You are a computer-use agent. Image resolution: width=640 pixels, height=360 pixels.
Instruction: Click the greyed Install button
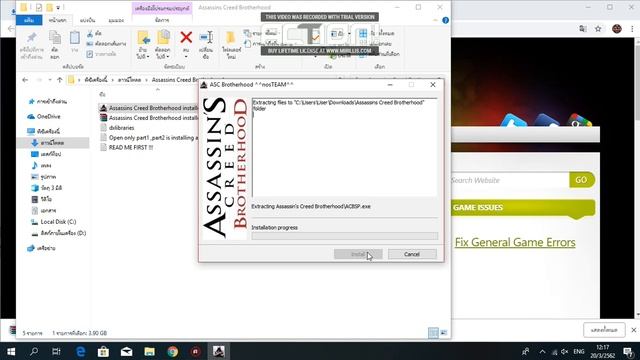[x=358, y=254]
